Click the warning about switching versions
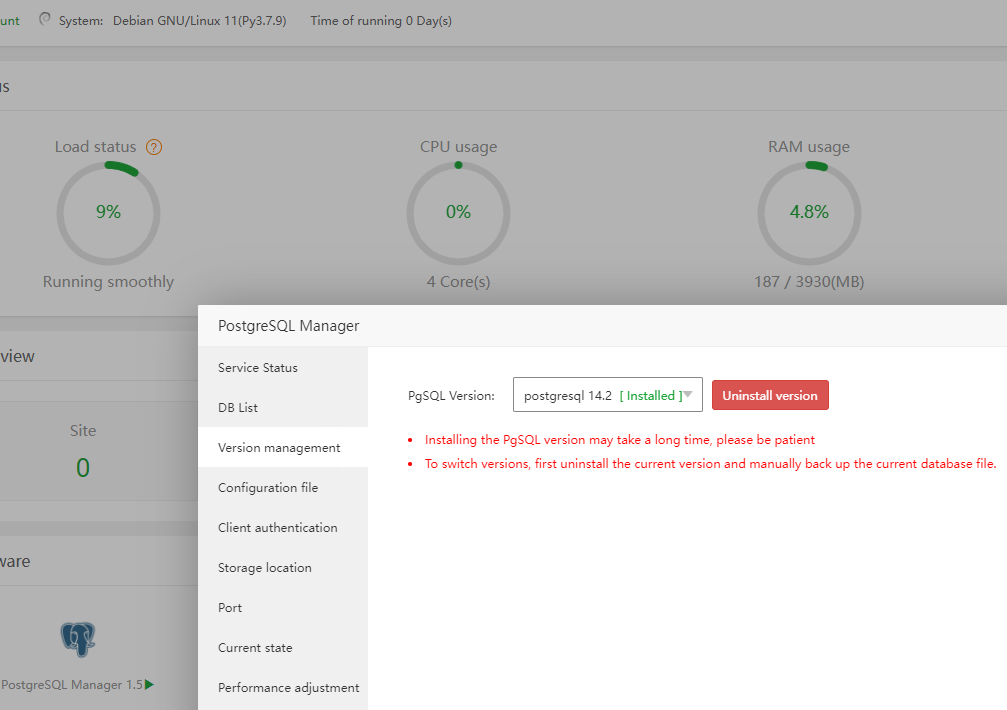1007x710 pixels. (x=710, y=463)
